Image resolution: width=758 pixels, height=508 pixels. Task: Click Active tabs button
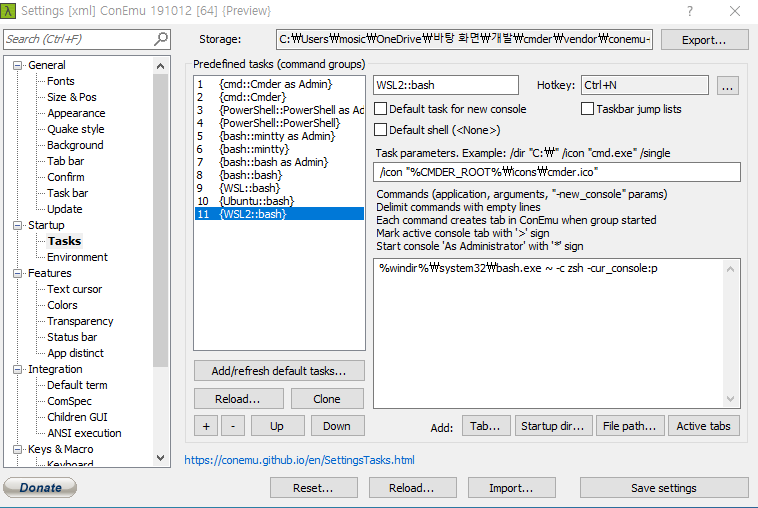(704, 426)
